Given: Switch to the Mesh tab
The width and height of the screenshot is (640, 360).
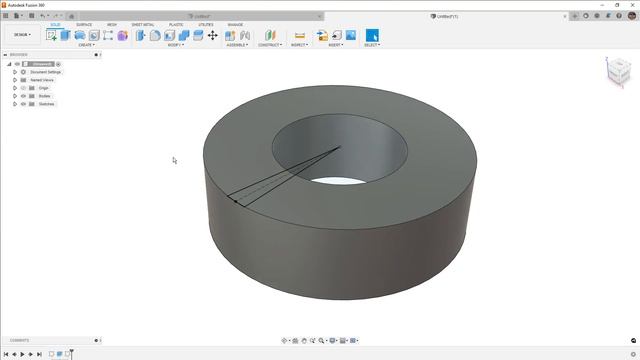Looking at the screenshot, I should point(111,25).
